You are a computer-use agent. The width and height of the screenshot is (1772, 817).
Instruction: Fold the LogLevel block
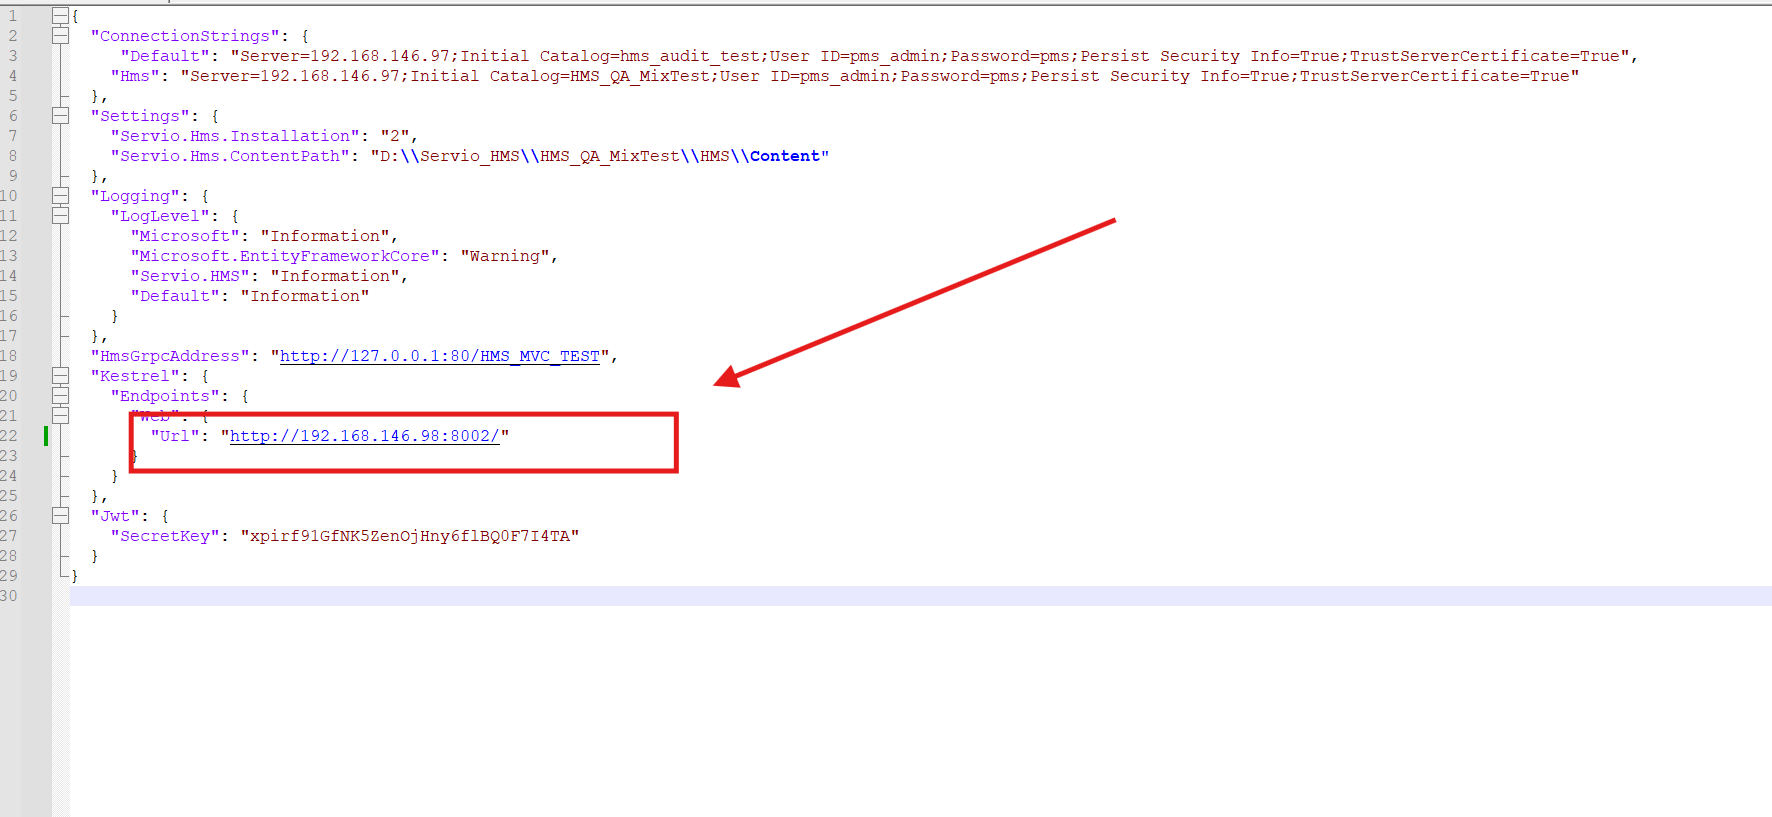point(60,216)
